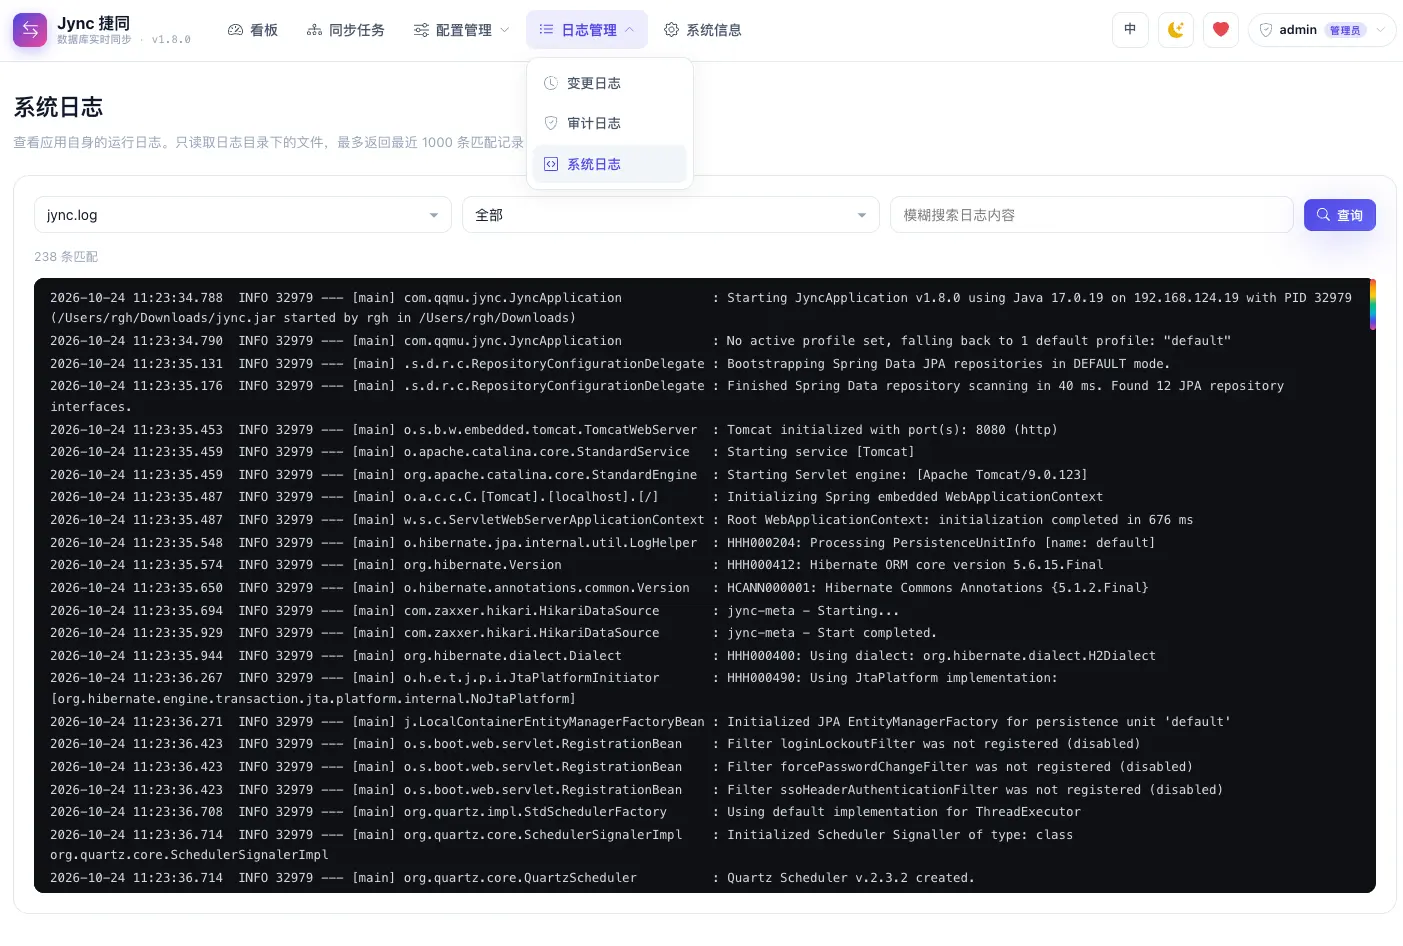The image size is (1403, 946).
Task: Open the admin user dropdown
Action: (x=1322, y=30)
